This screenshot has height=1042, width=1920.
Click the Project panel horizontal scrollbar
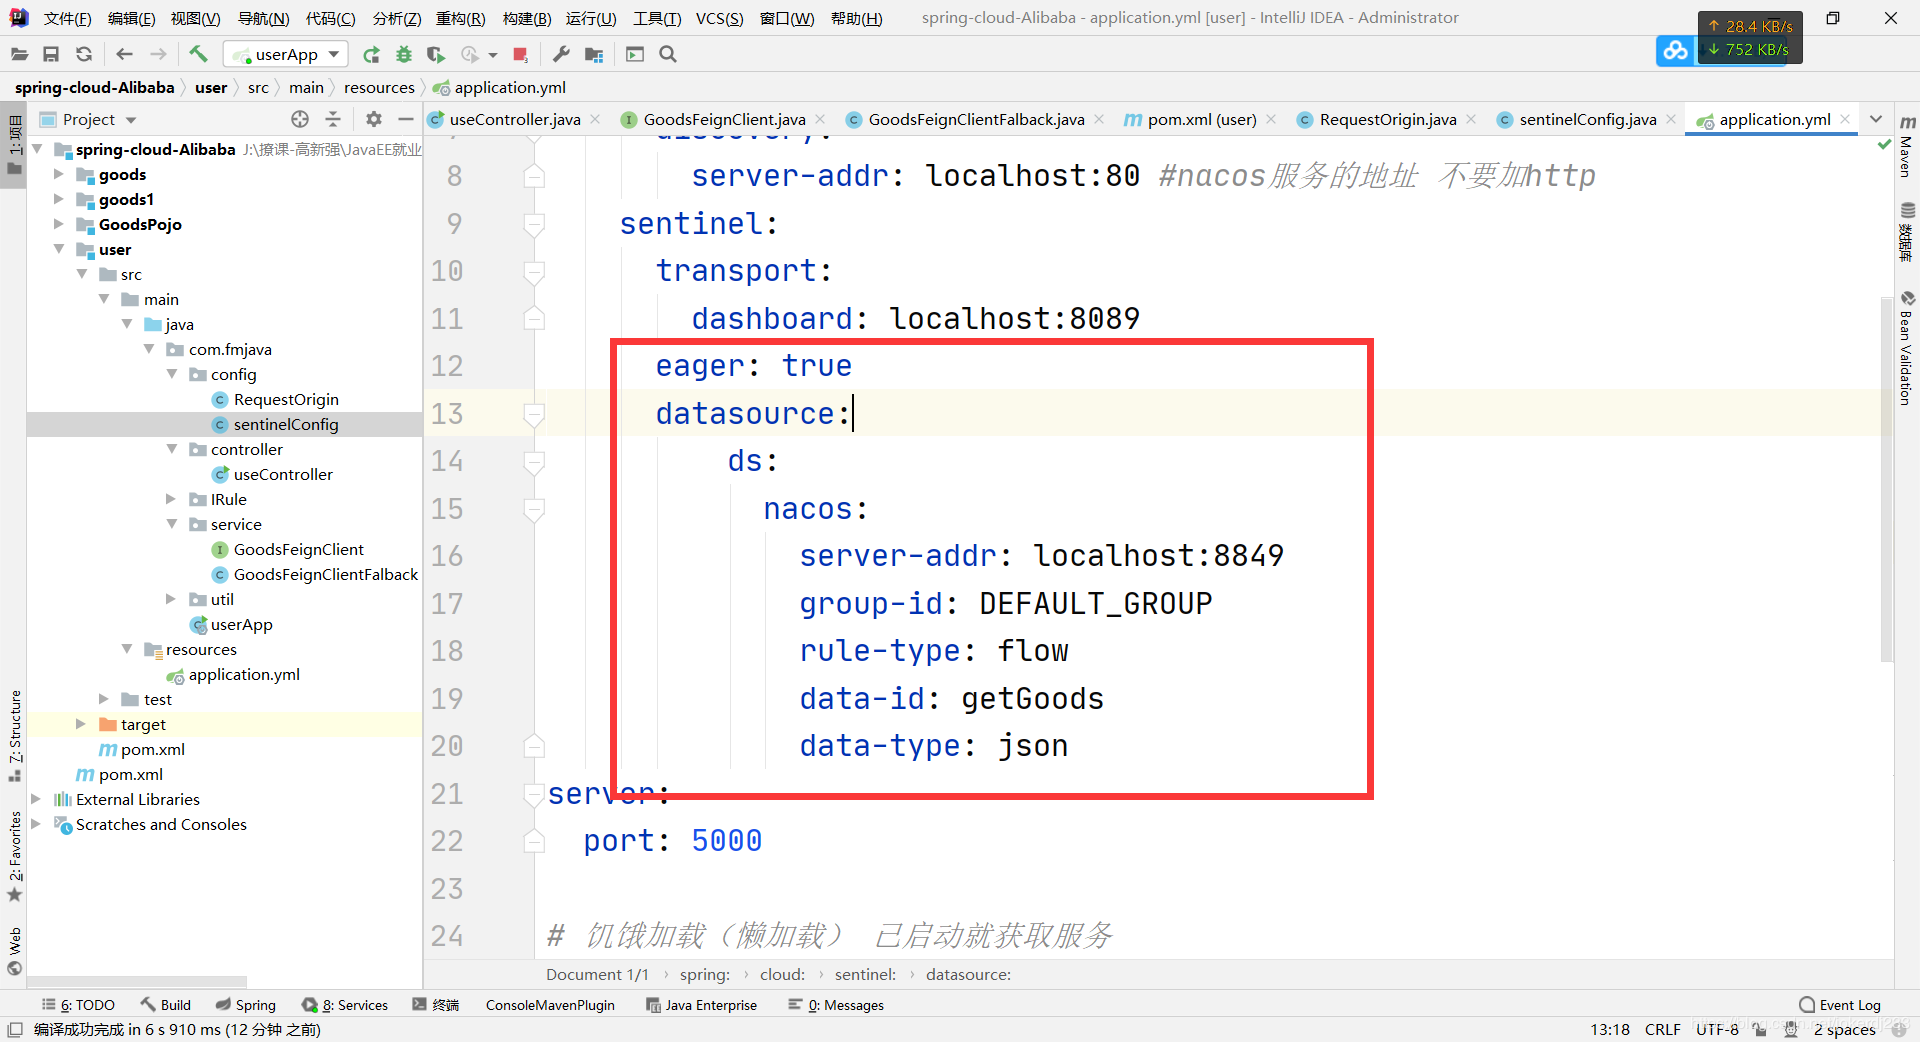point(137,982)
